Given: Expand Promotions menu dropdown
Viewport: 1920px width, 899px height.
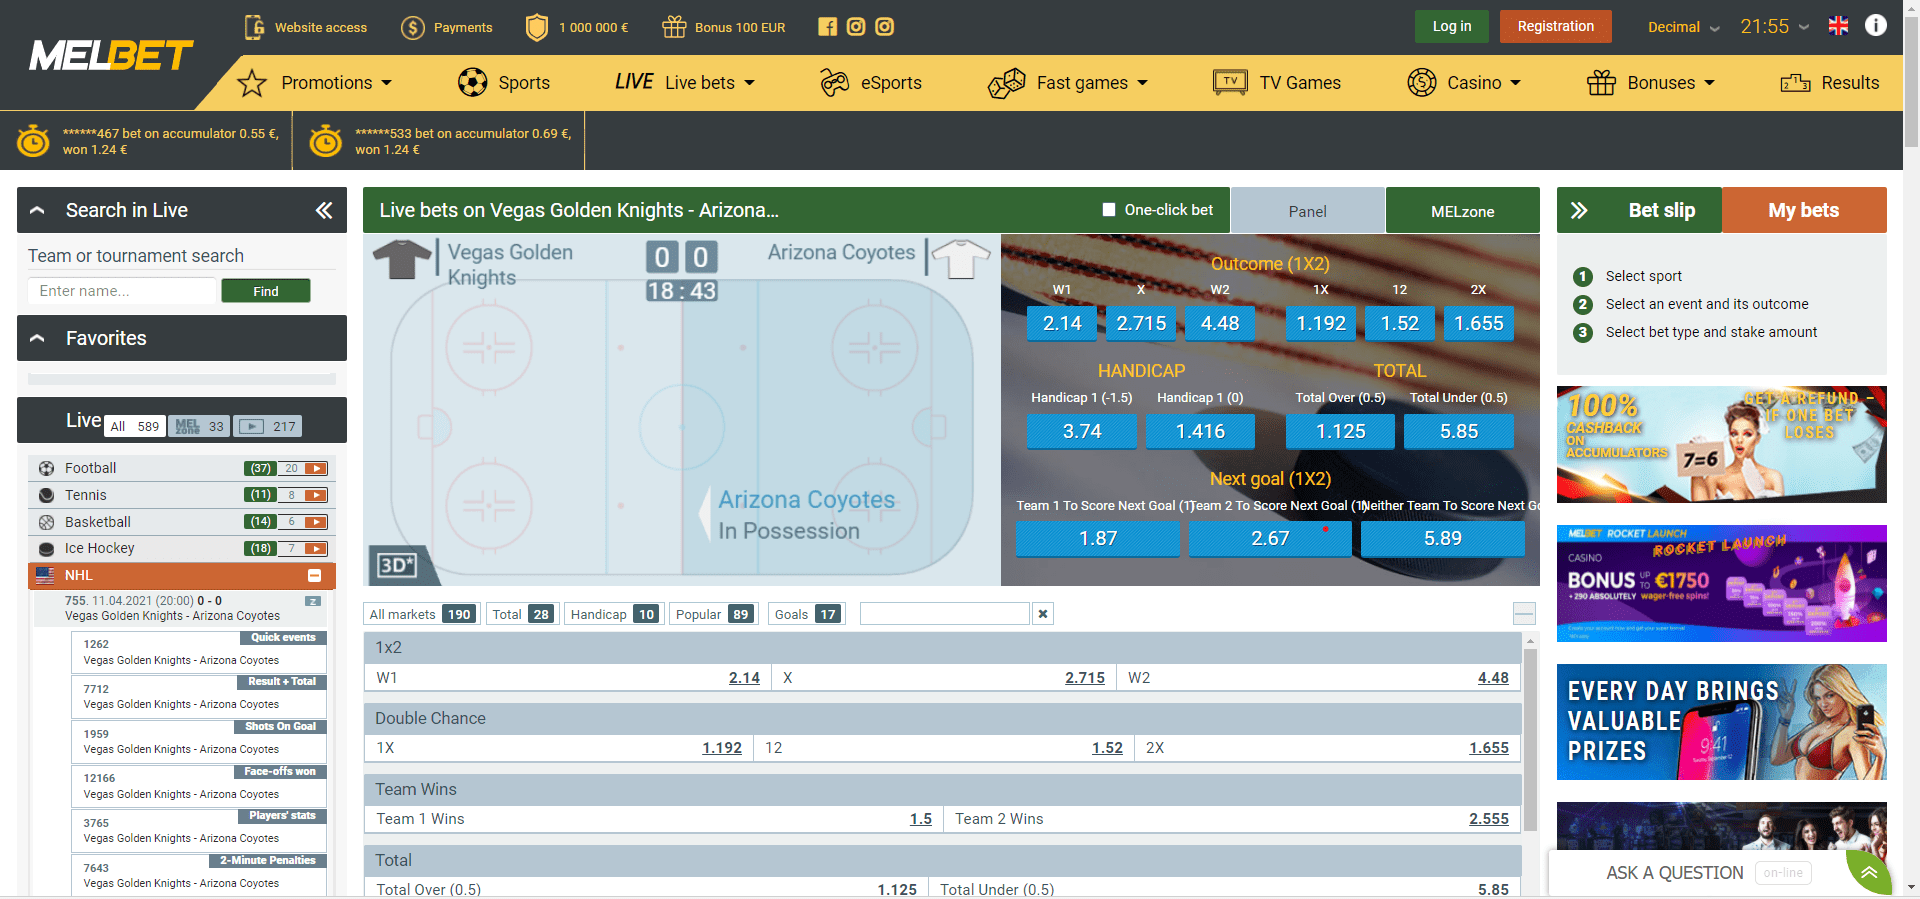Looking at the screenshot, I should tap(387, 83).
